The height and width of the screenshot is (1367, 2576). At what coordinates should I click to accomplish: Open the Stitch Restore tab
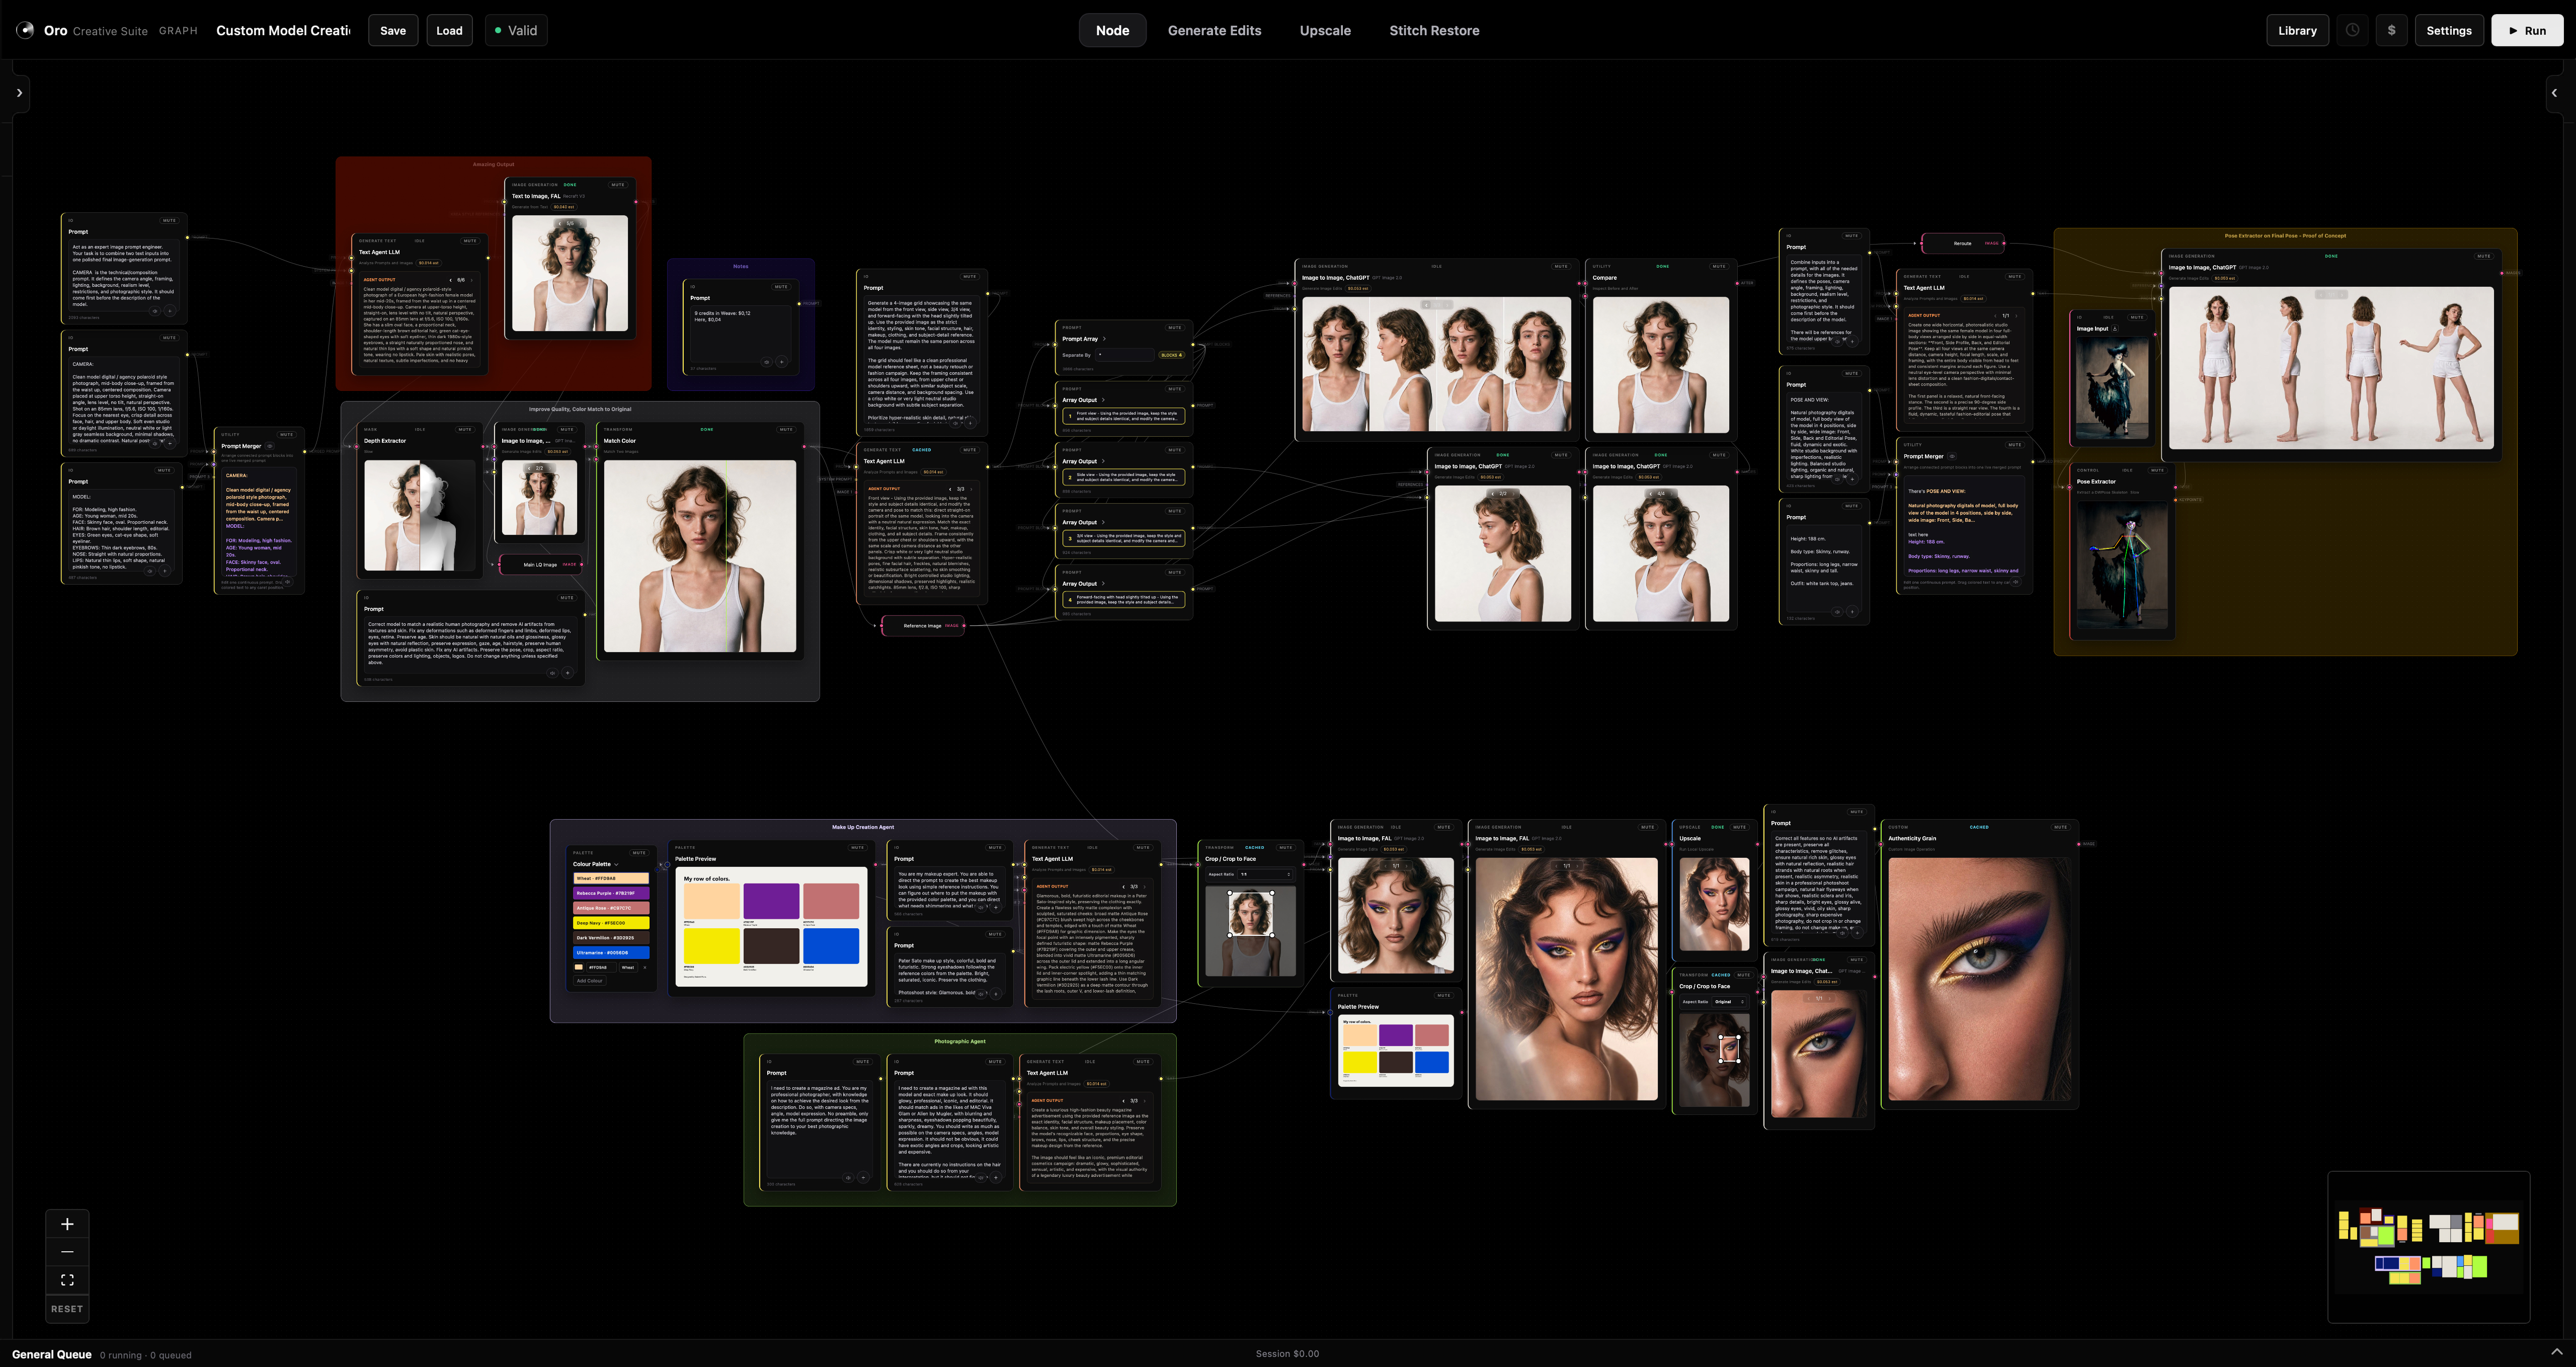tap(1434, 30)
